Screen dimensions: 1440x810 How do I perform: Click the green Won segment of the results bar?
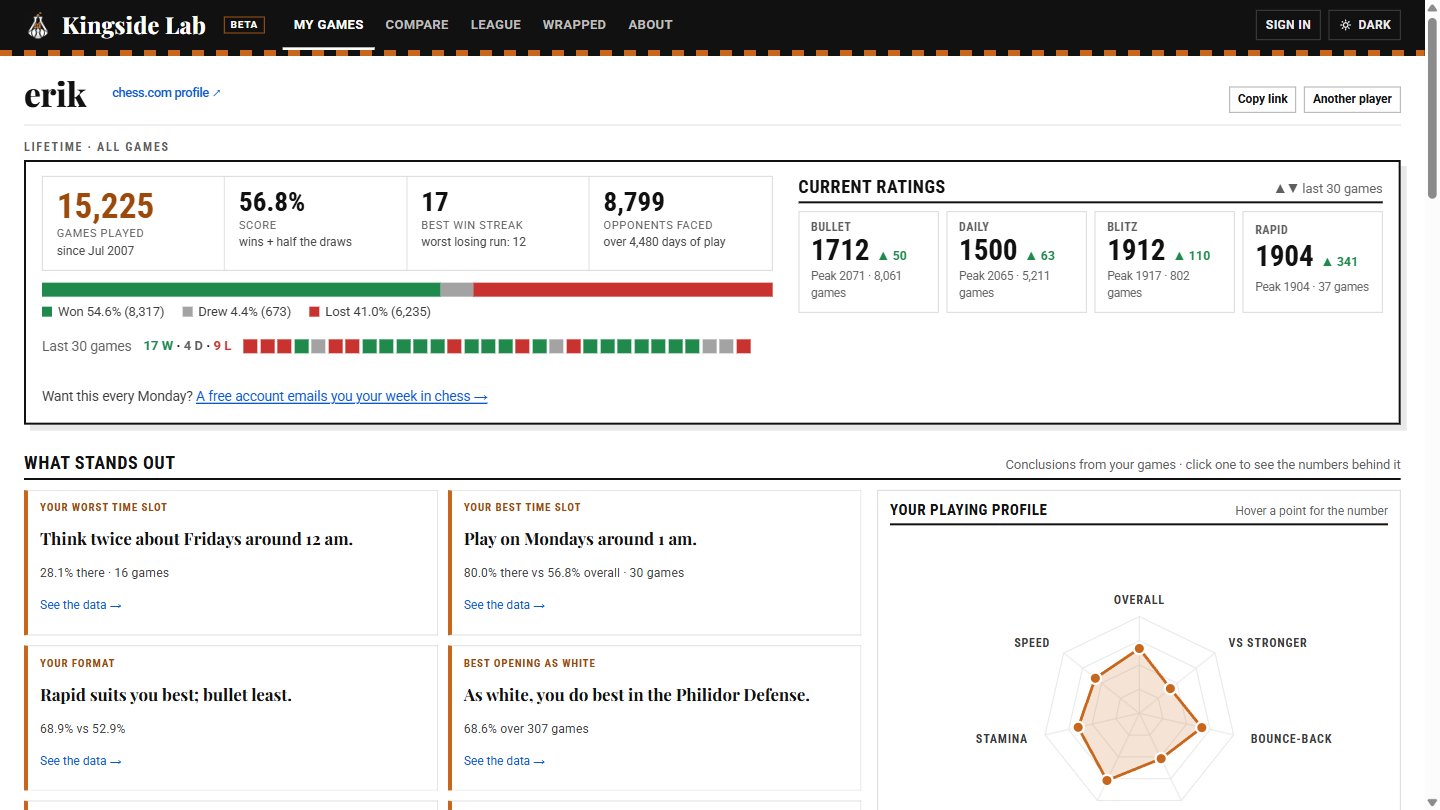(x=241, y=290)
